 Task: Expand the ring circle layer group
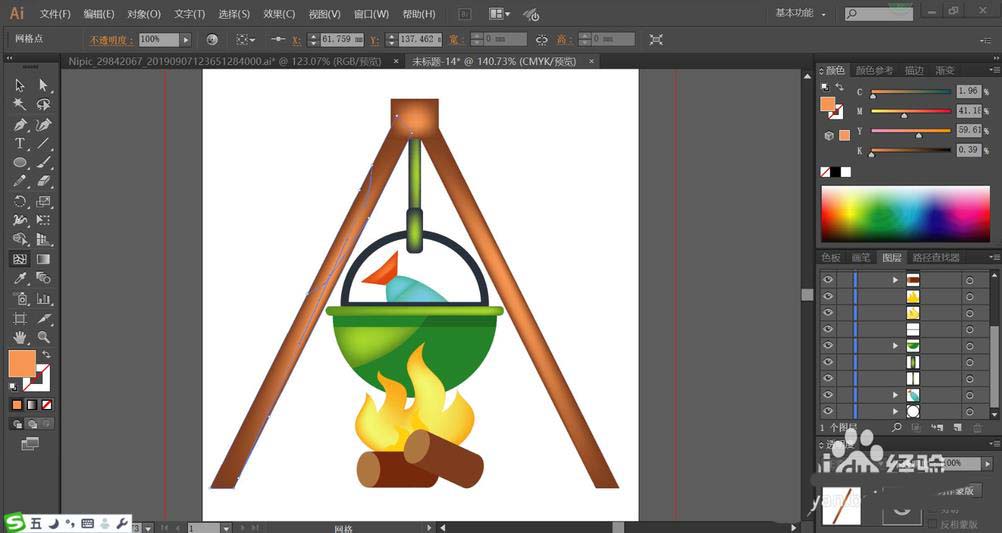(x=895, y=412)
